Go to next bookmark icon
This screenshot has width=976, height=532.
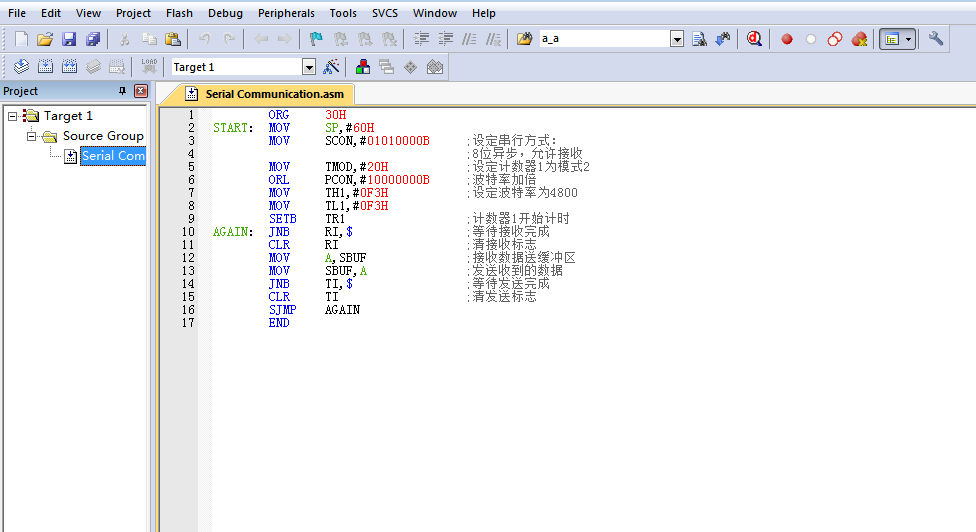click(365, 39)
